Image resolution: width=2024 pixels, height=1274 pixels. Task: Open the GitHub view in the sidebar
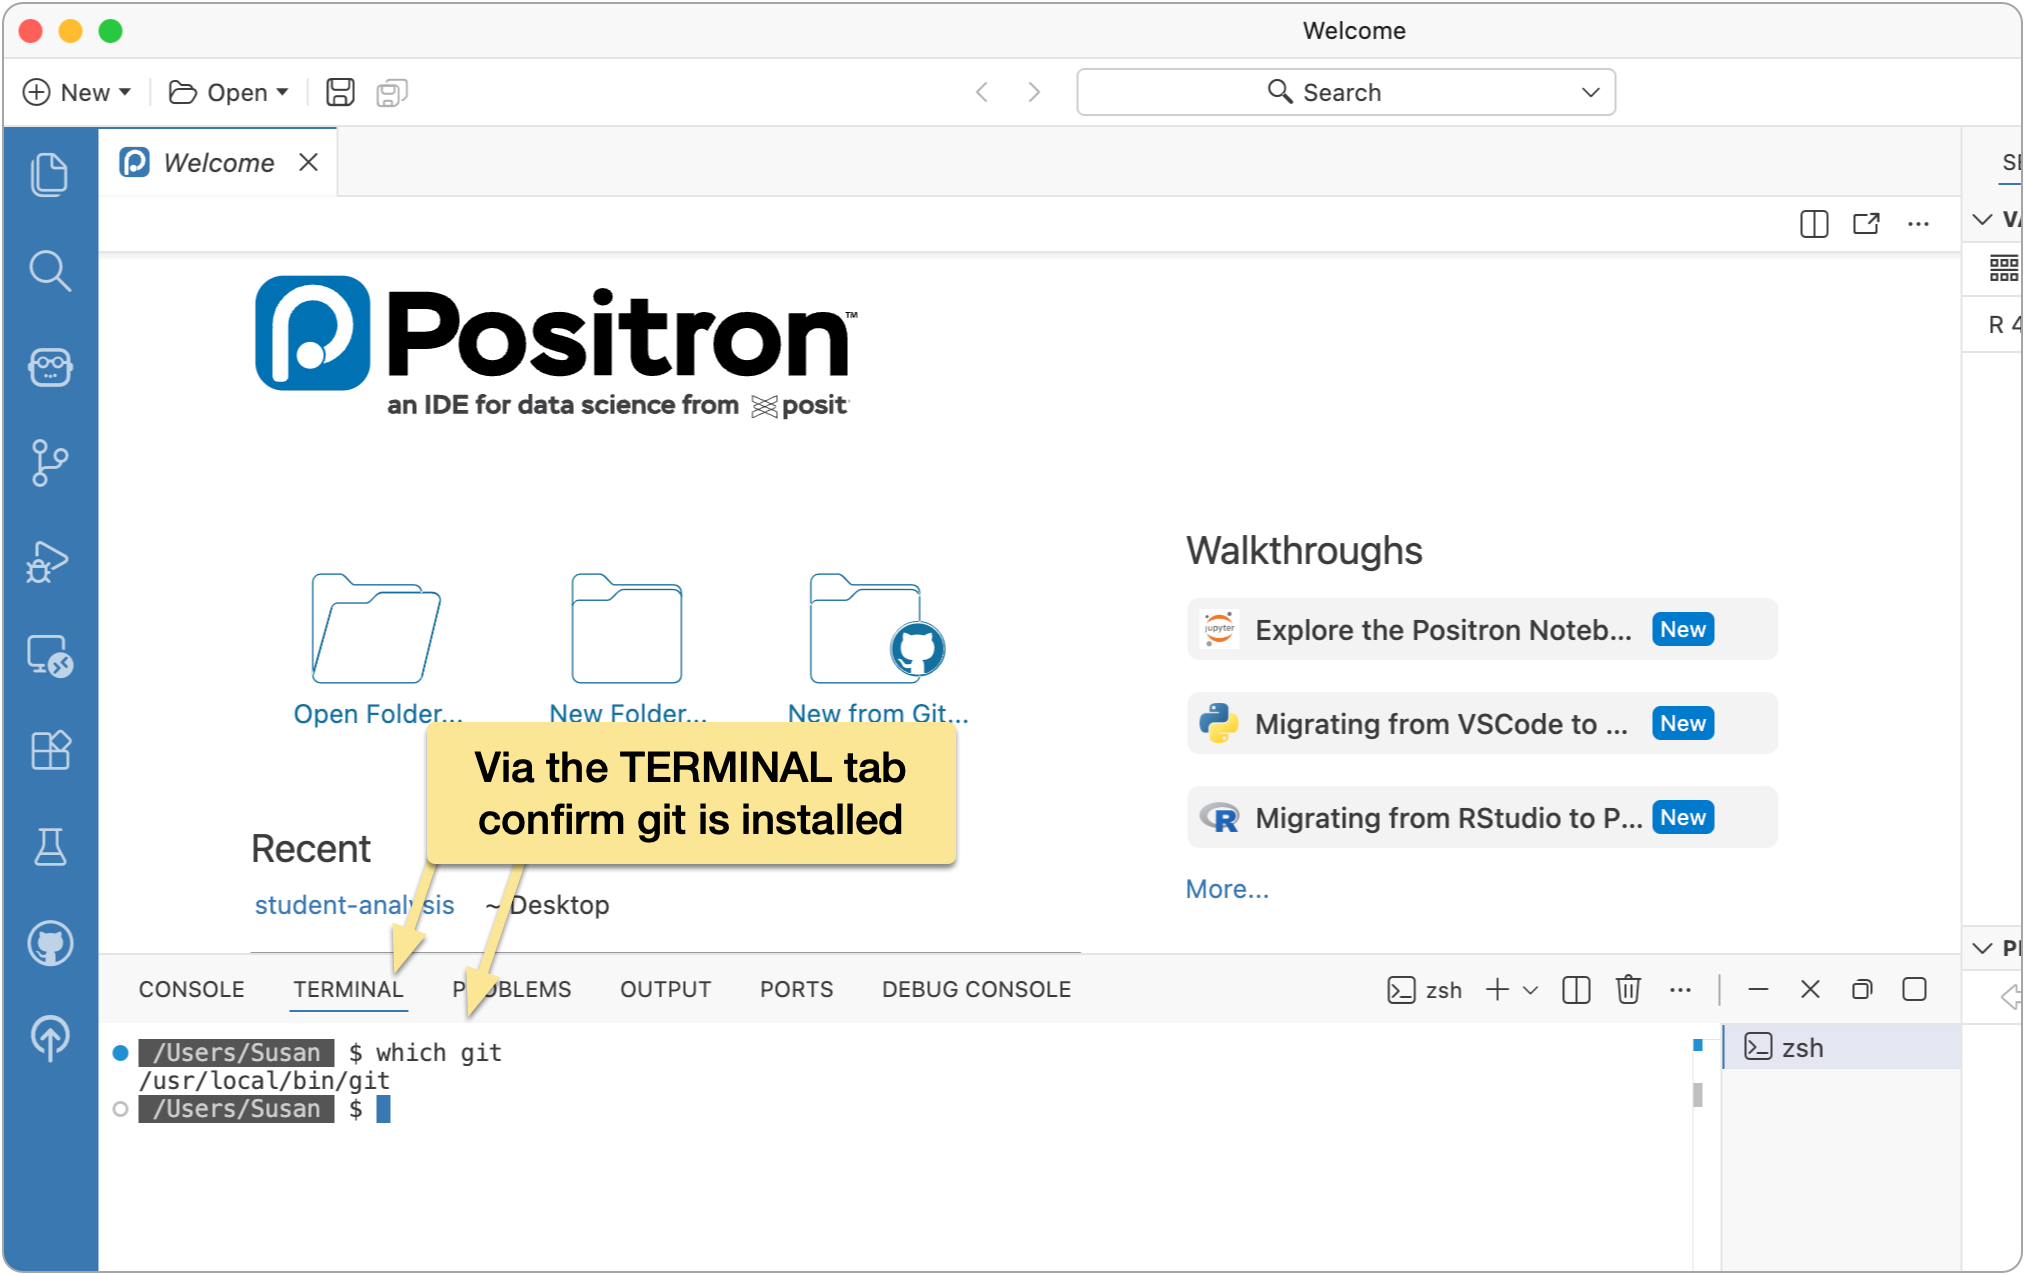[50, 941]
